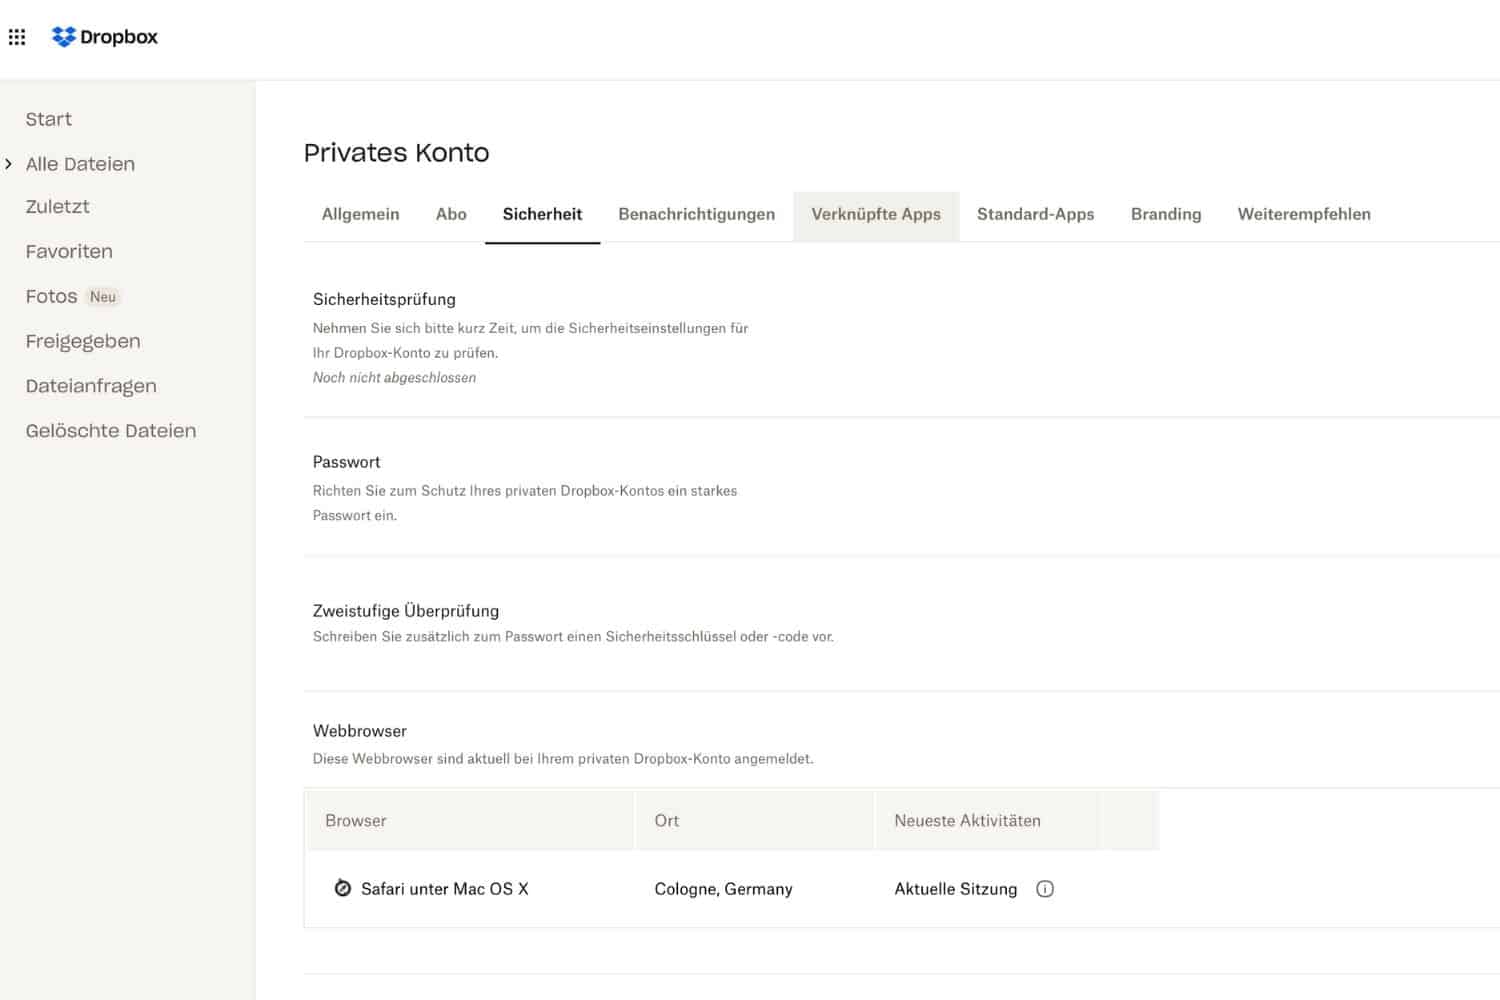Image resolution: width=1500 pixels, height=1000 pixels.
Task: Click the Aktuelle Sitzung cell
Action: (955, 889)
